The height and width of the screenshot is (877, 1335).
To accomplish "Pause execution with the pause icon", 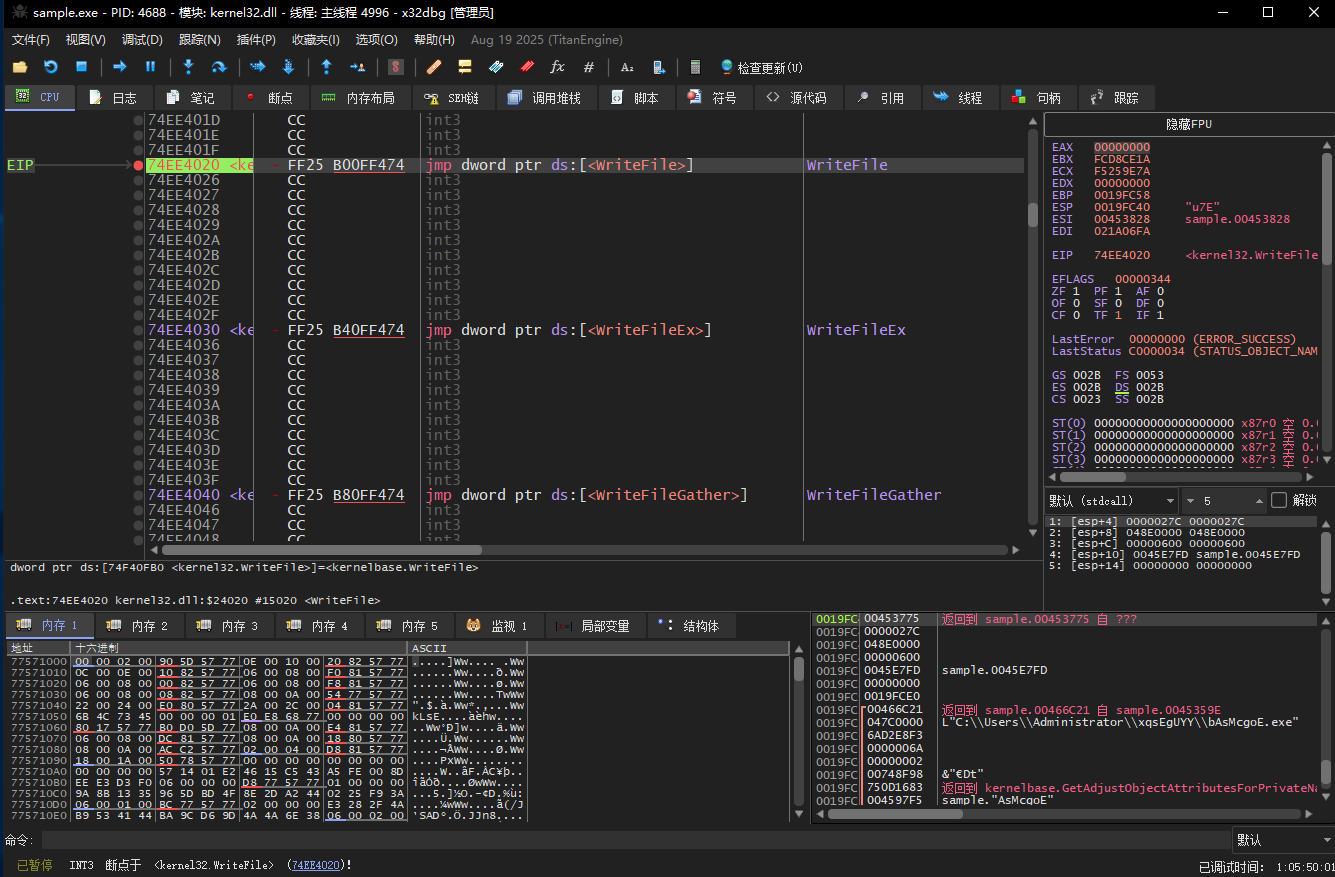I will [x=151, y=67].
